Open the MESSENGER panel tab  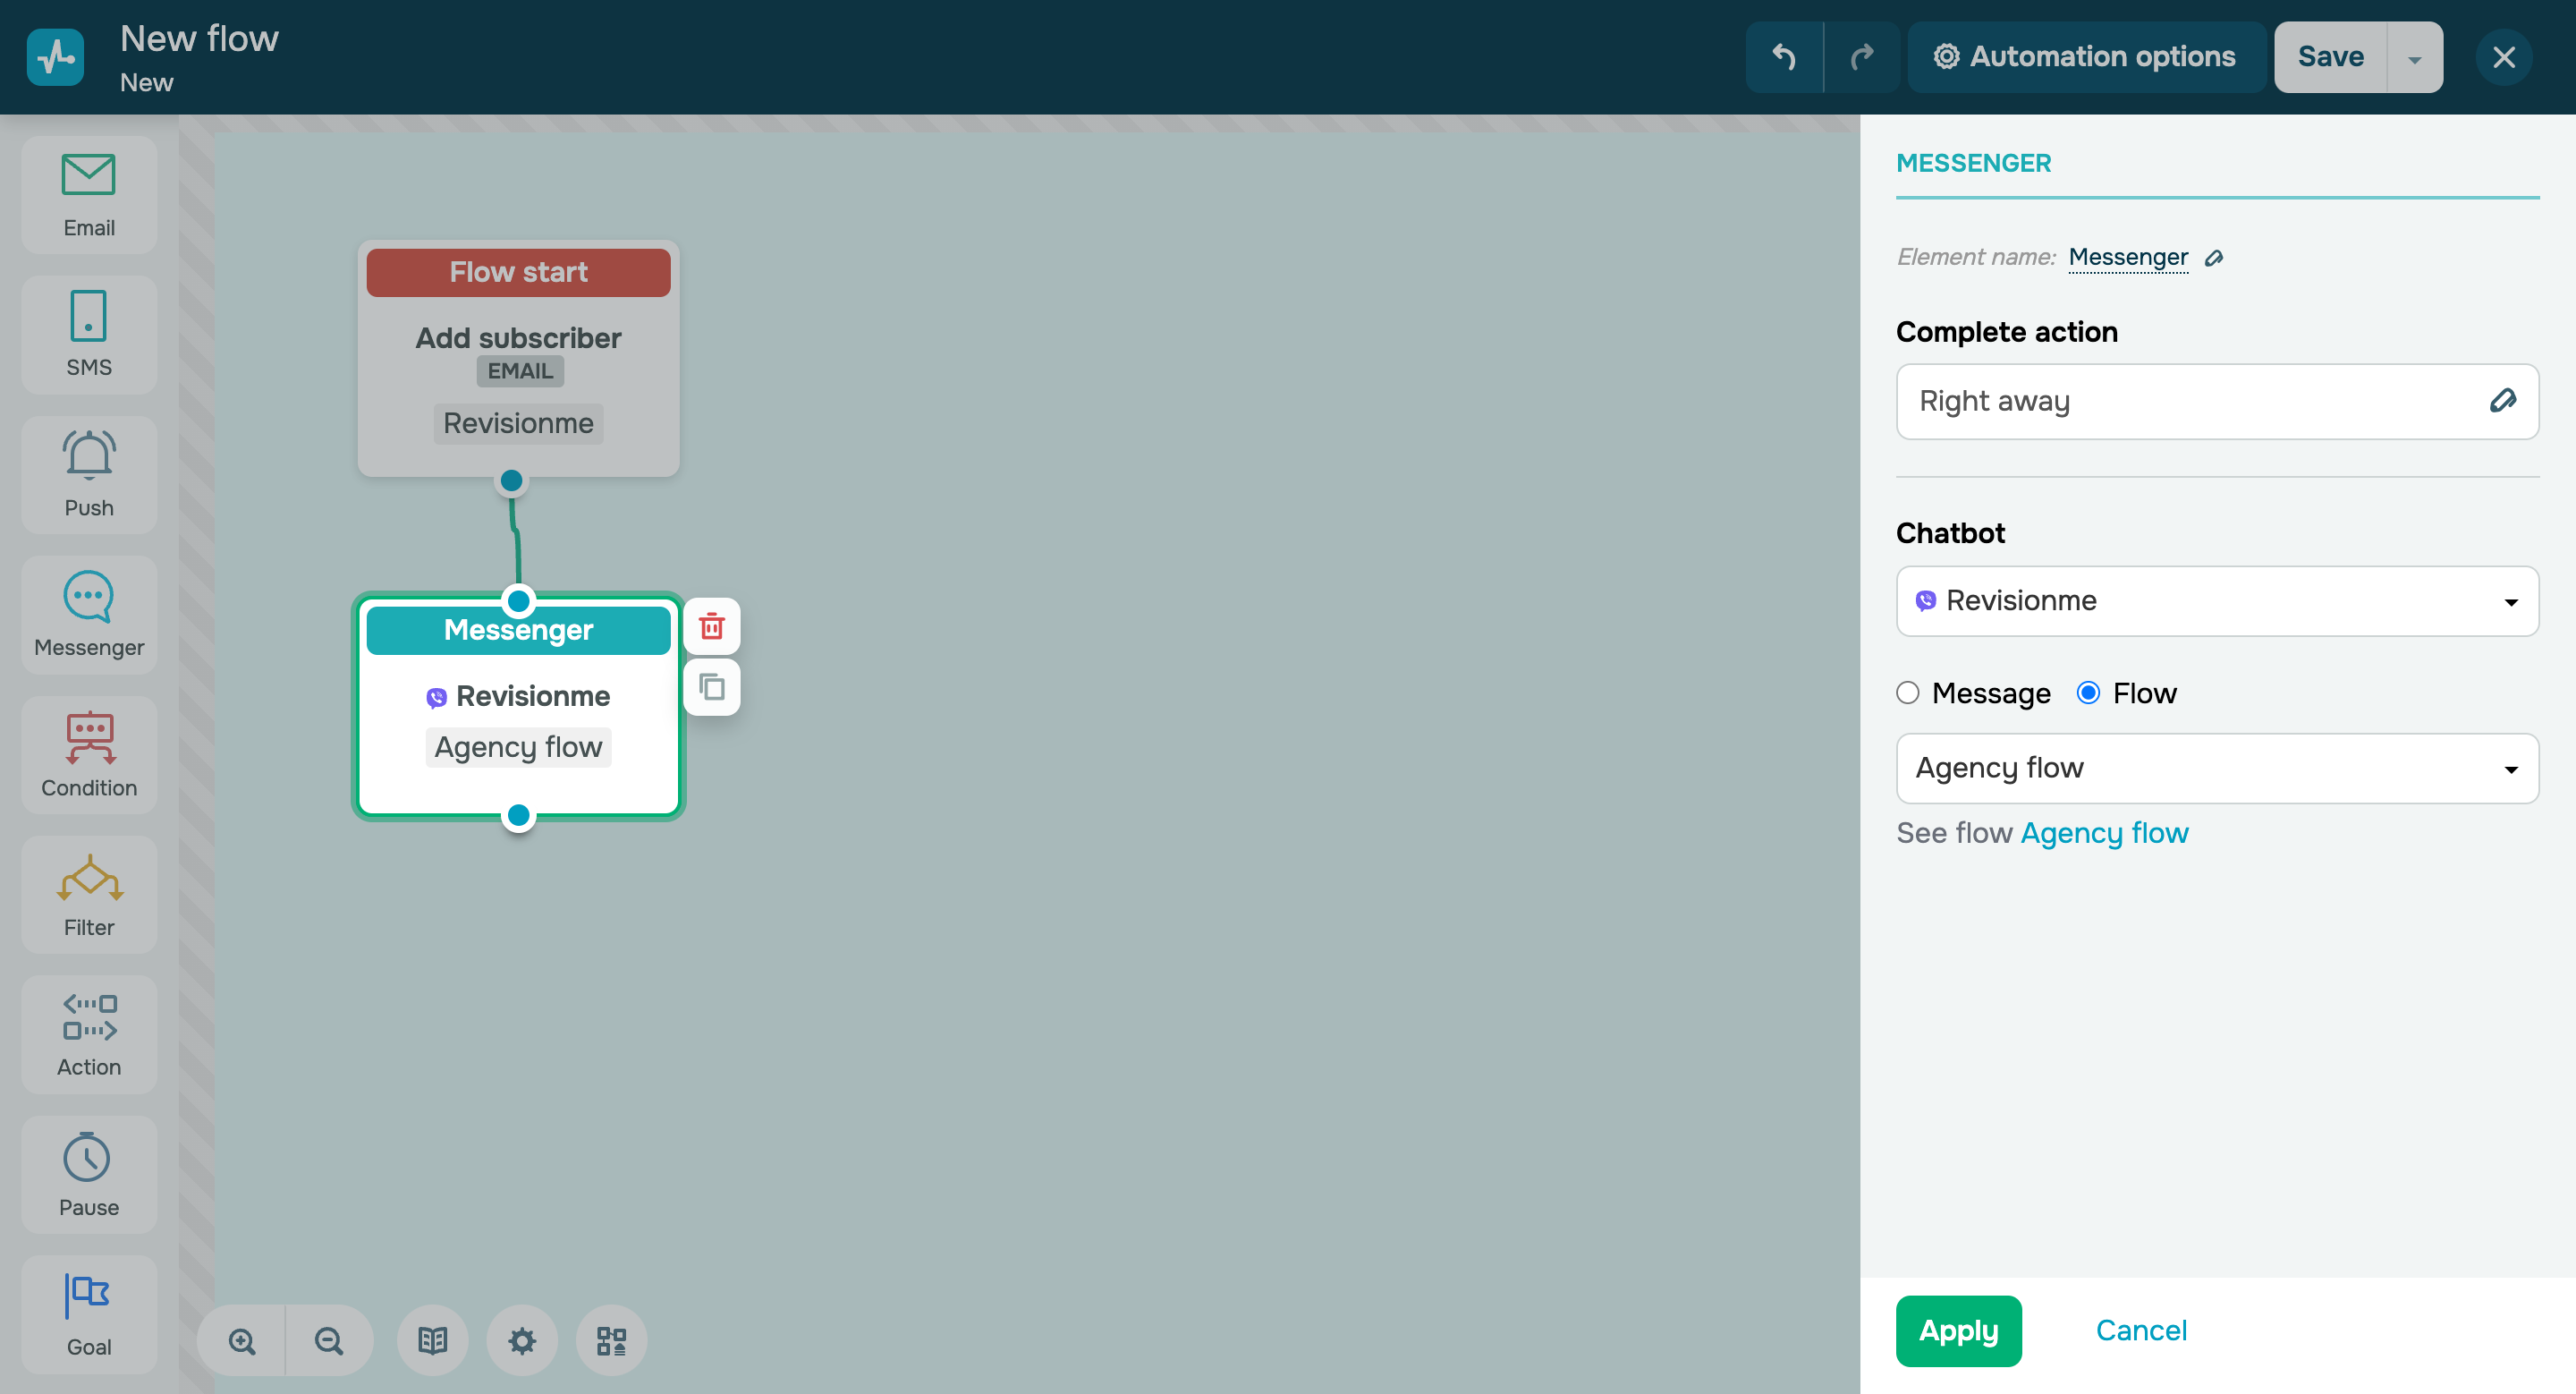(x=1973, y=163)
